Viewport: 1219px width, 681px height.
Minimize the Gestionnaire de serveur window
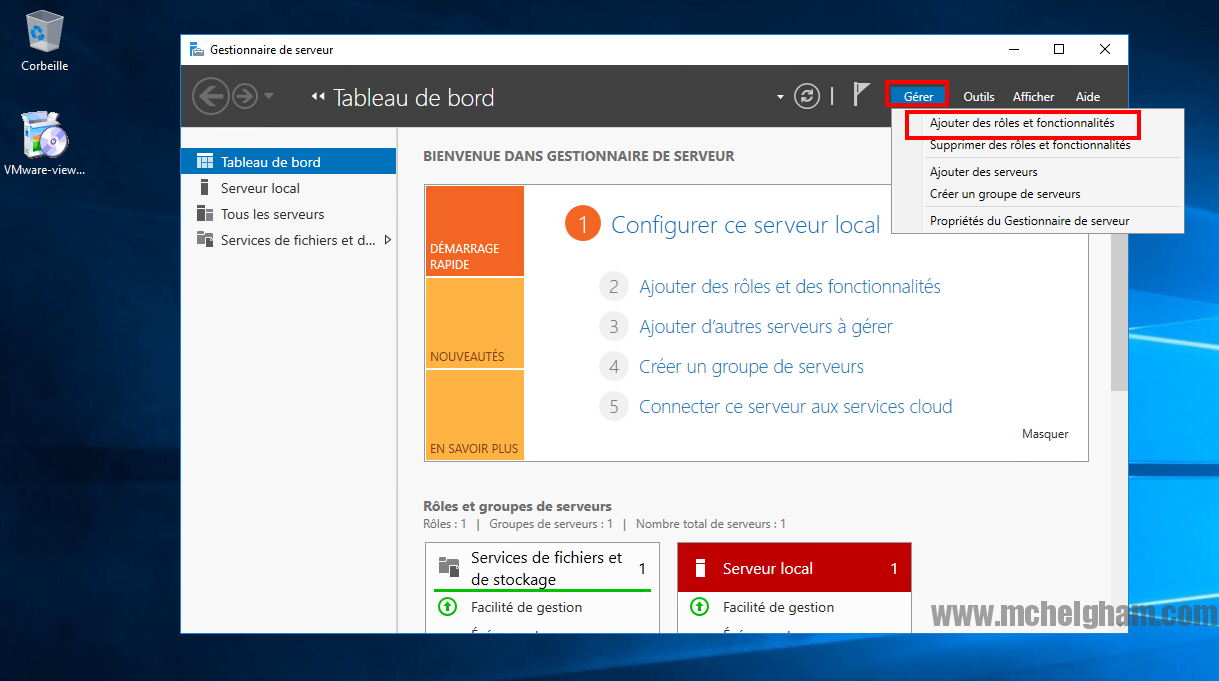point(1012,49)
